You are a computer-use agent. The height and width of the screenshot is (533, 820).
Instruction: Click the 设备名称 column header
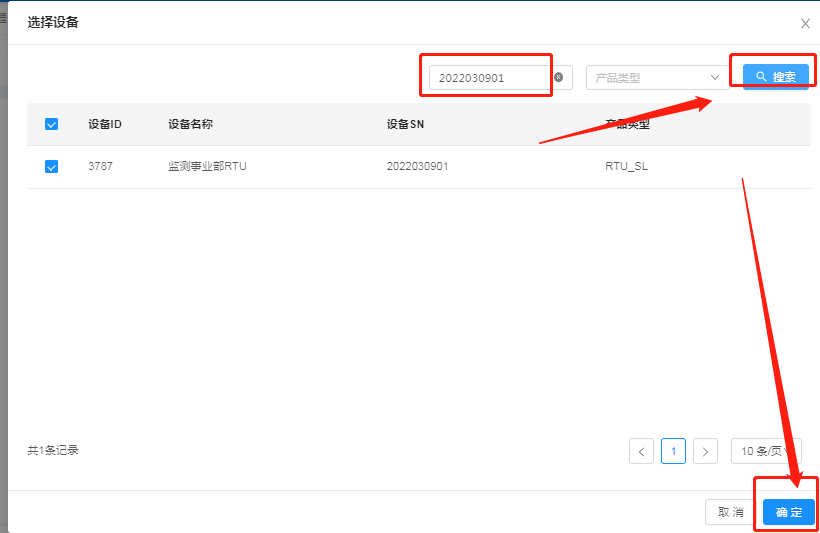(191, 124)
